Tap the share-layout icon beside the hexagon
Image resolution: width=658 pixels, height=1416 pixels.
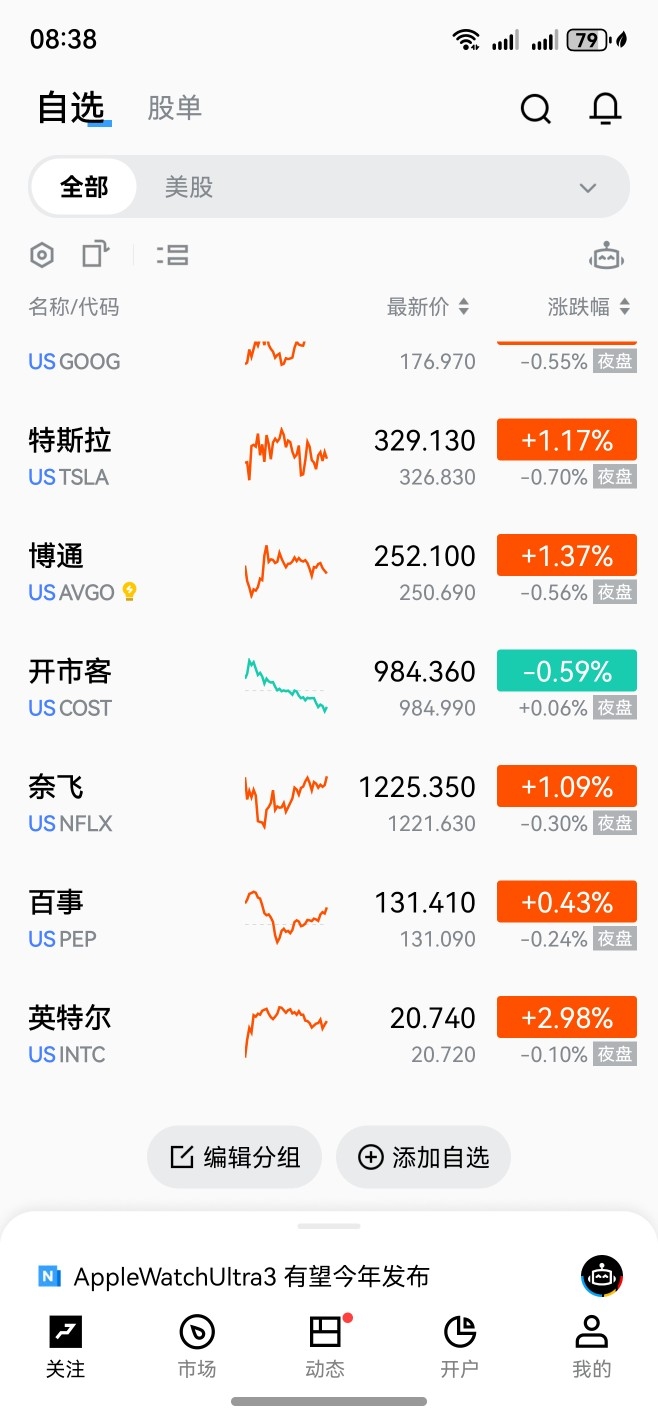[95, 254]
